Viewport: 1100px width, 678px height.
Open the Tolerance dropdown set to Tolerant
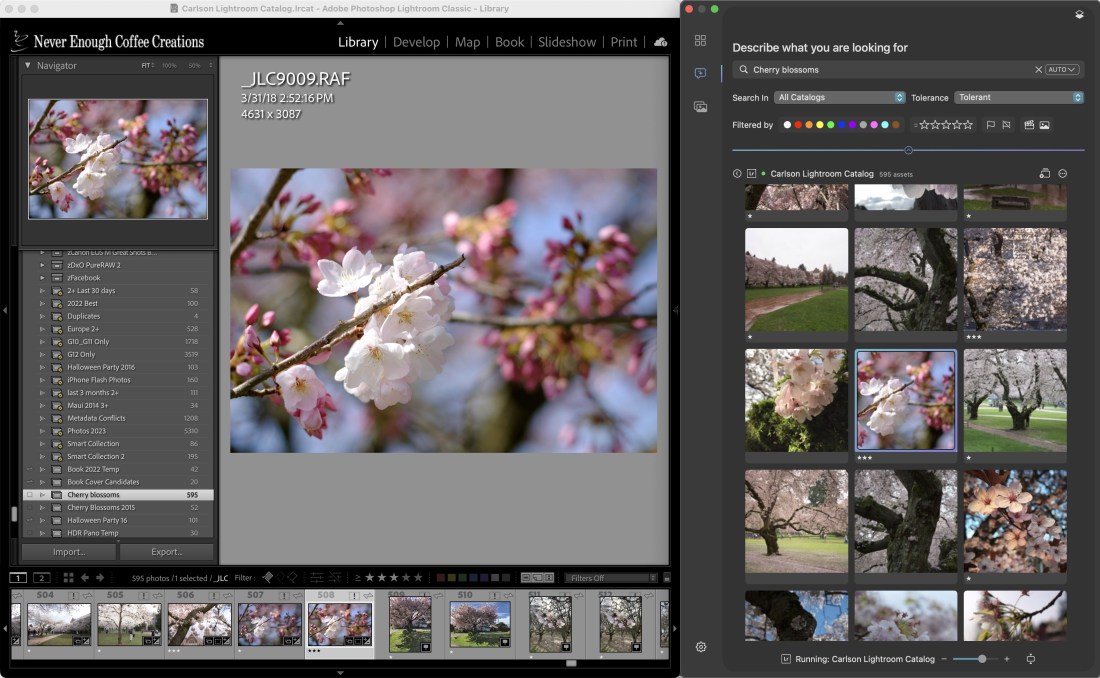click(1019, 98)
